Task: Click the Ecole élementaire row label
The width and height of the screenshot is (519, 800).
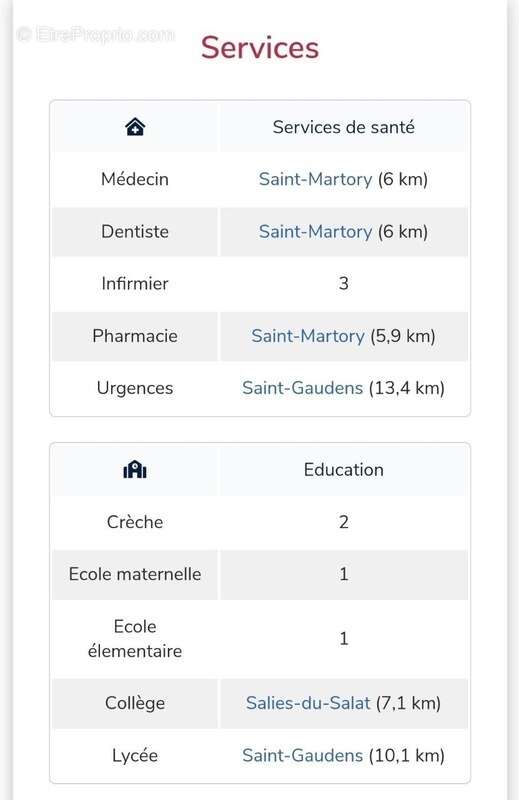Action: pos(135,639)
